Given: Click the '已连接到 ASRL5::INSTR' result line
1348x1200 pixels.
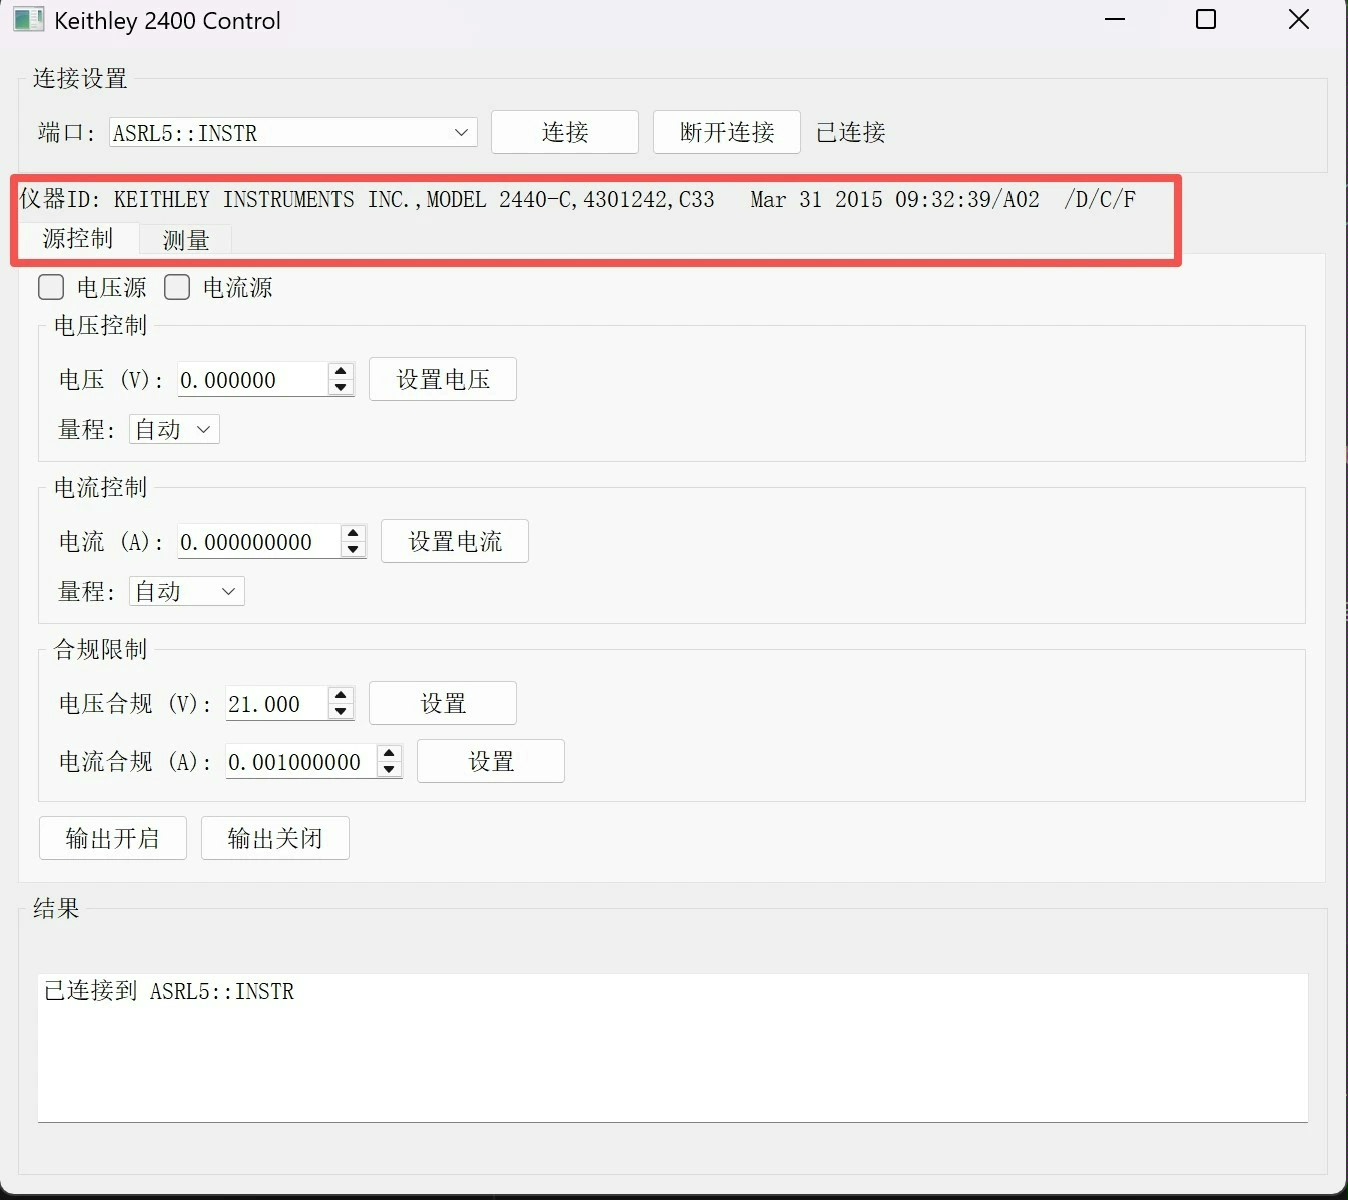Looking at the screenshot, I should (169, 991).
